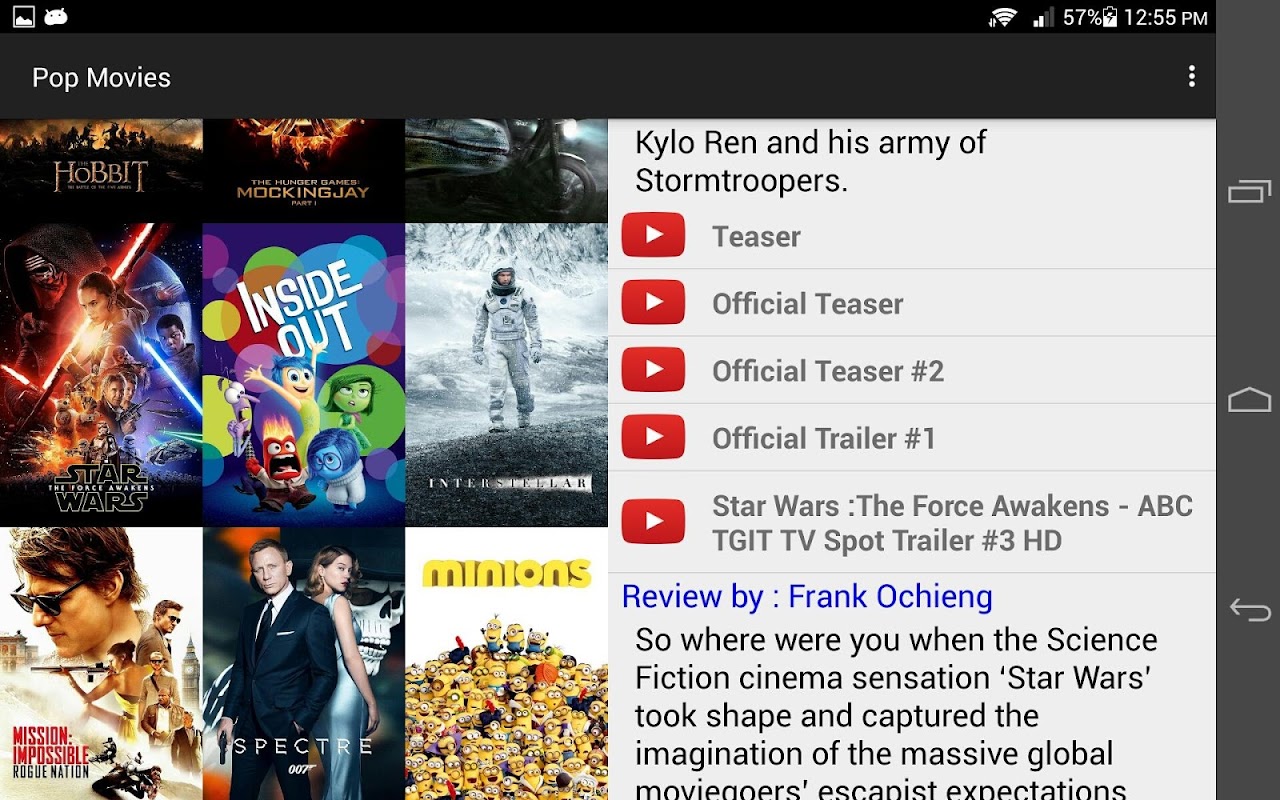Click the Pop Movies app title
The width and height of the screenshot is (1280, 800).
click(101, 78)
